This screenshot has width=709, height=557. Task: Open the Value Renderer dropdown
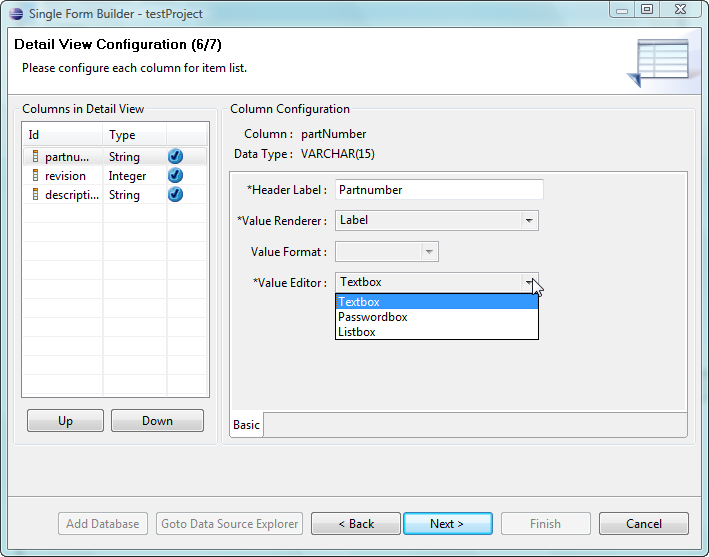[529, 220]
